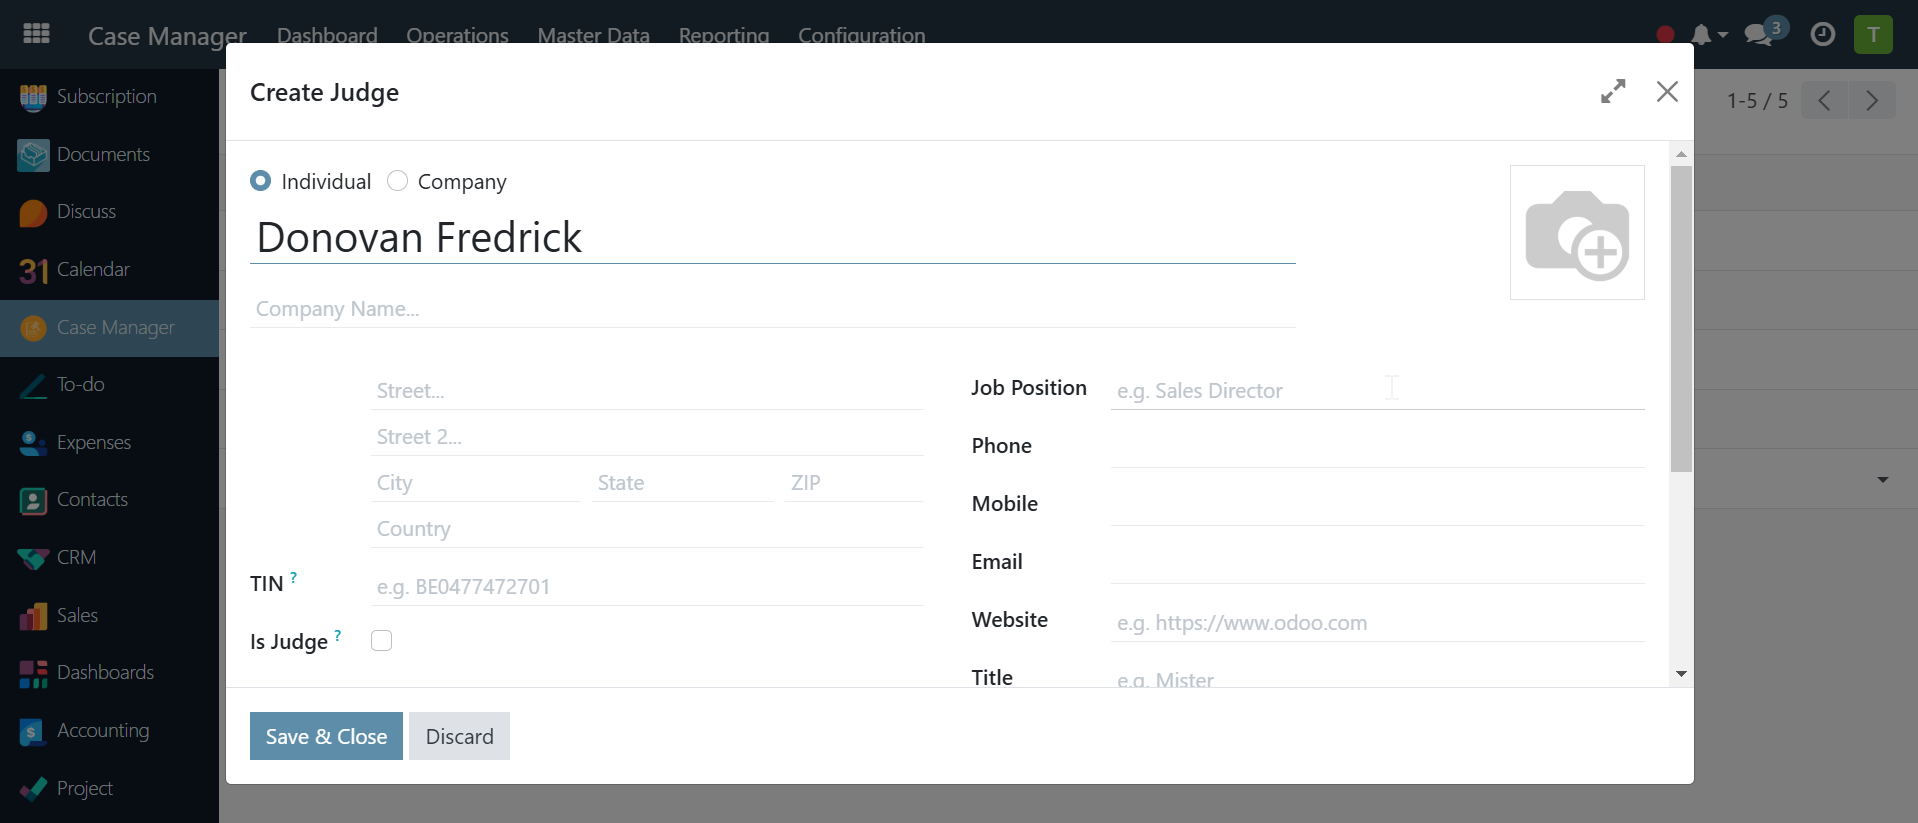Focus the TIN input field

[647, 587]
